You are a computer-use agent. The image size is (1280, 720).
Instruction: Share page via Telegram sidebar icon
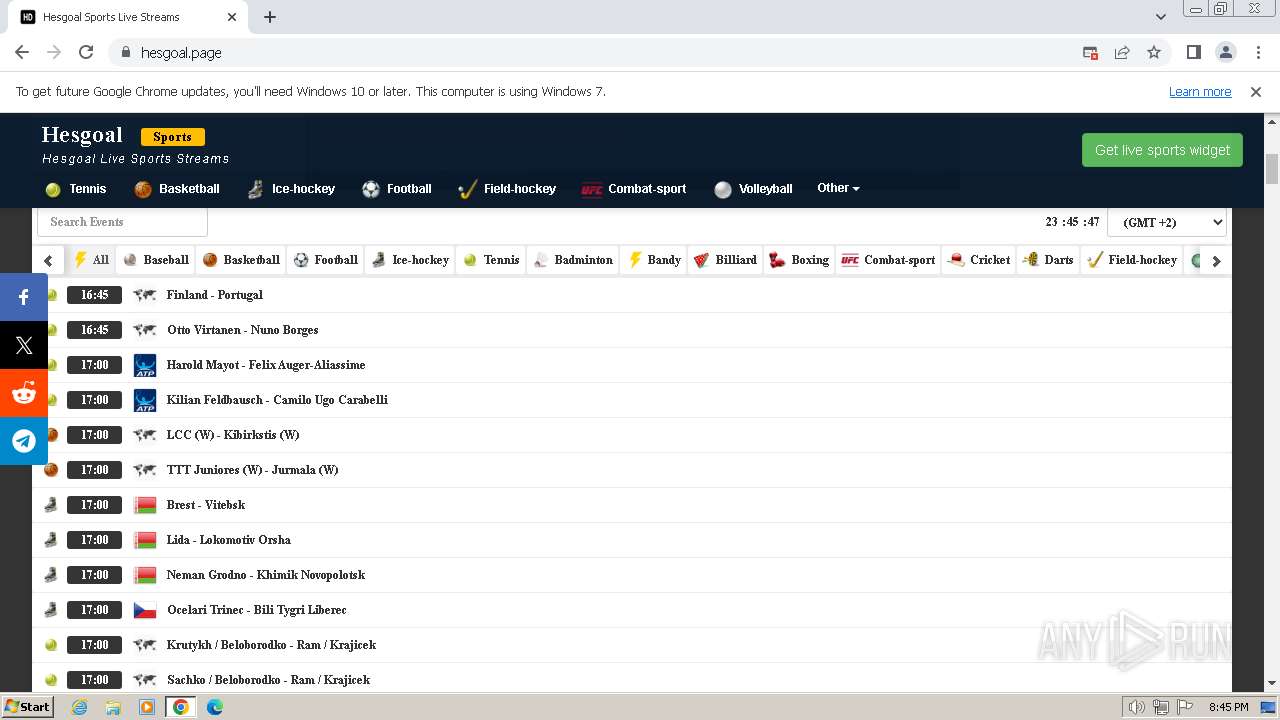(24, 441)
